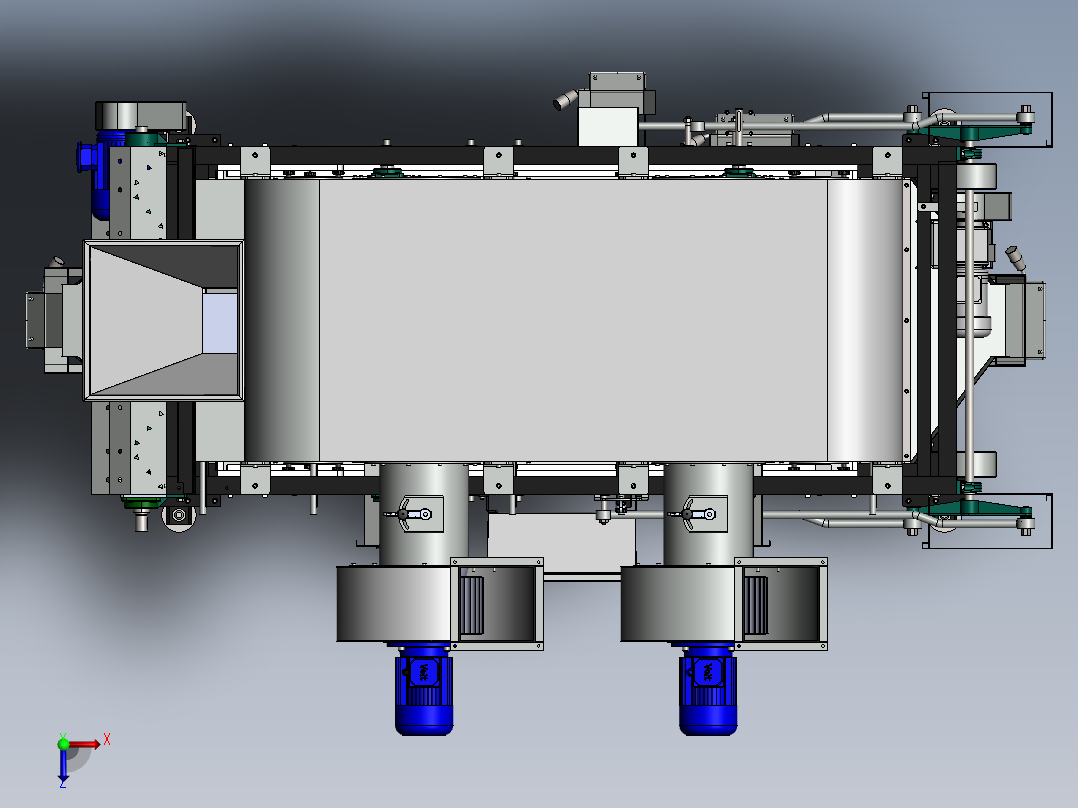This screenshot has height=808, width=1078.
Task: Select the left centrifugal blower housing
Action: 393,604
